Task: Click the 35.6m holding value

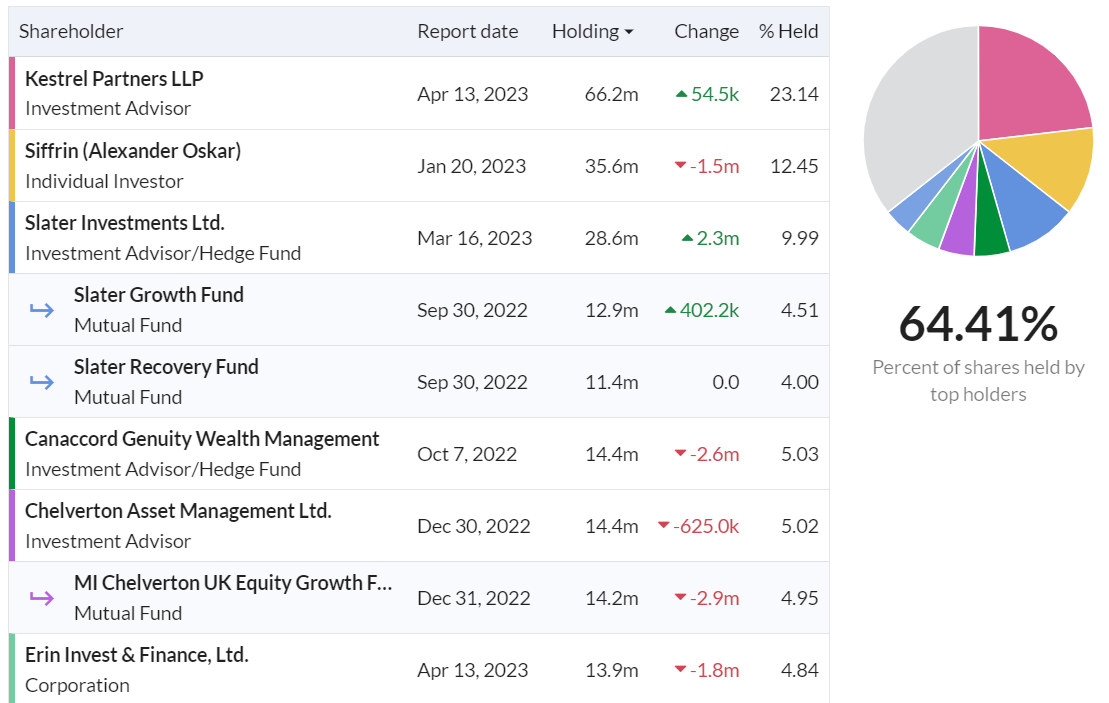Action: (x=611, y=166)
